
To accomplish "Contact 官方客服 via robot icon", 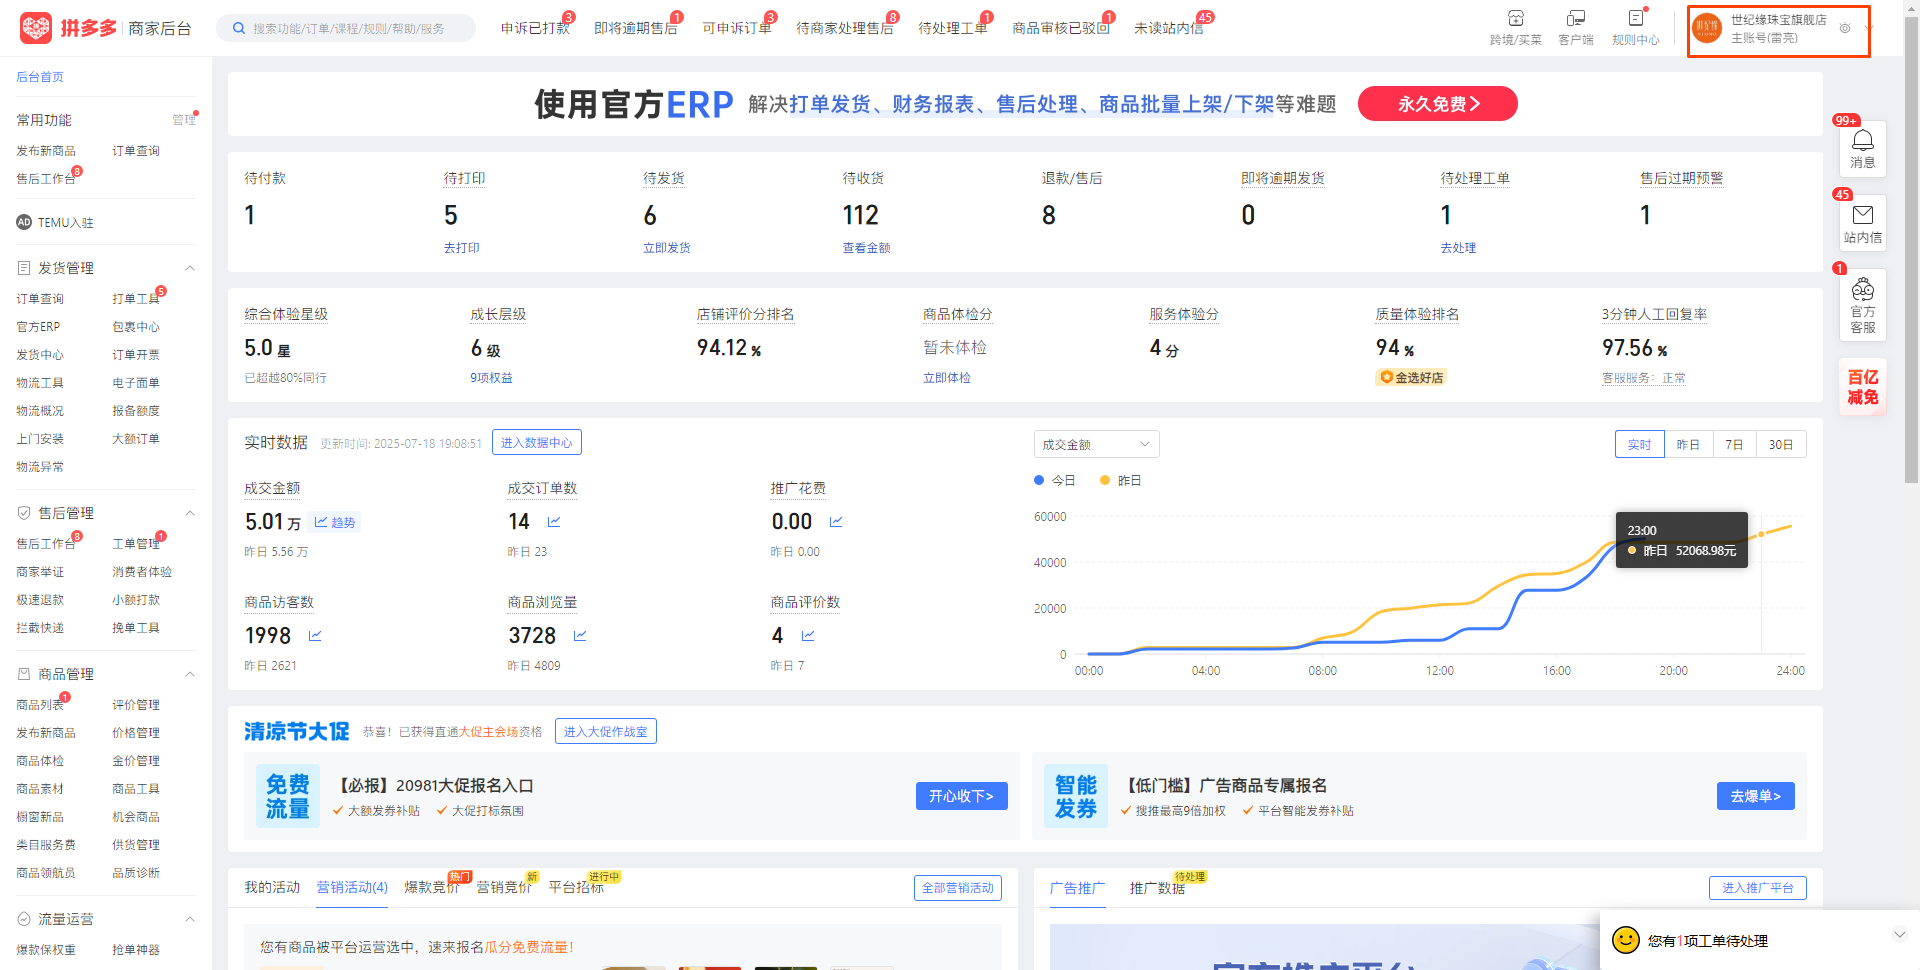I will (x=1862, y=291).
